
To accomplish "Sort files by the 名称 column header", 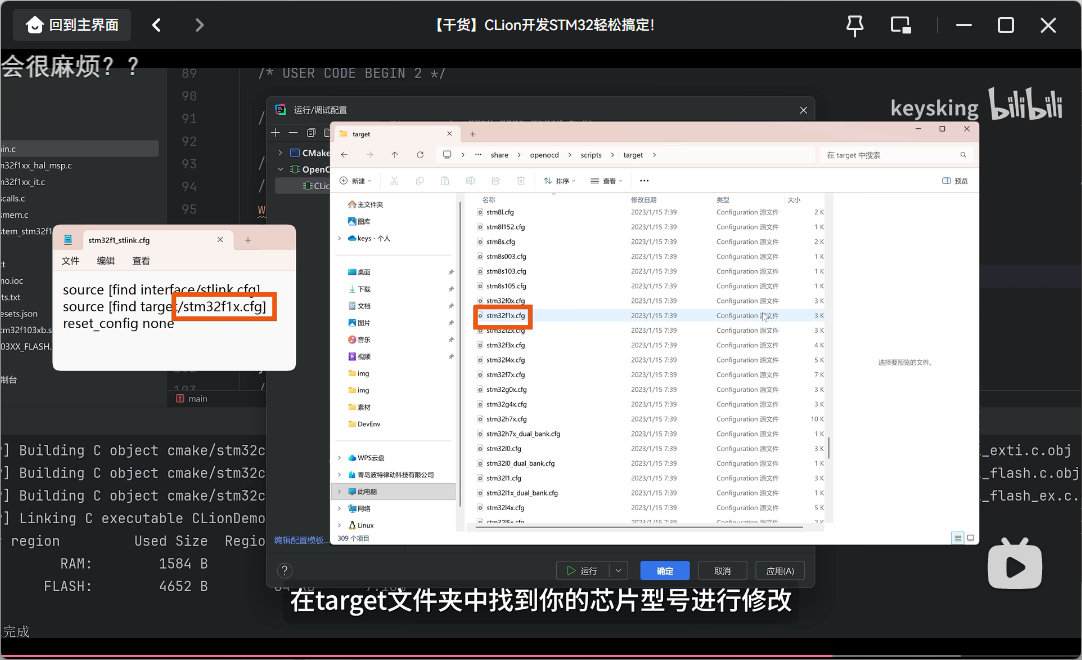I will tap(489, 200).
